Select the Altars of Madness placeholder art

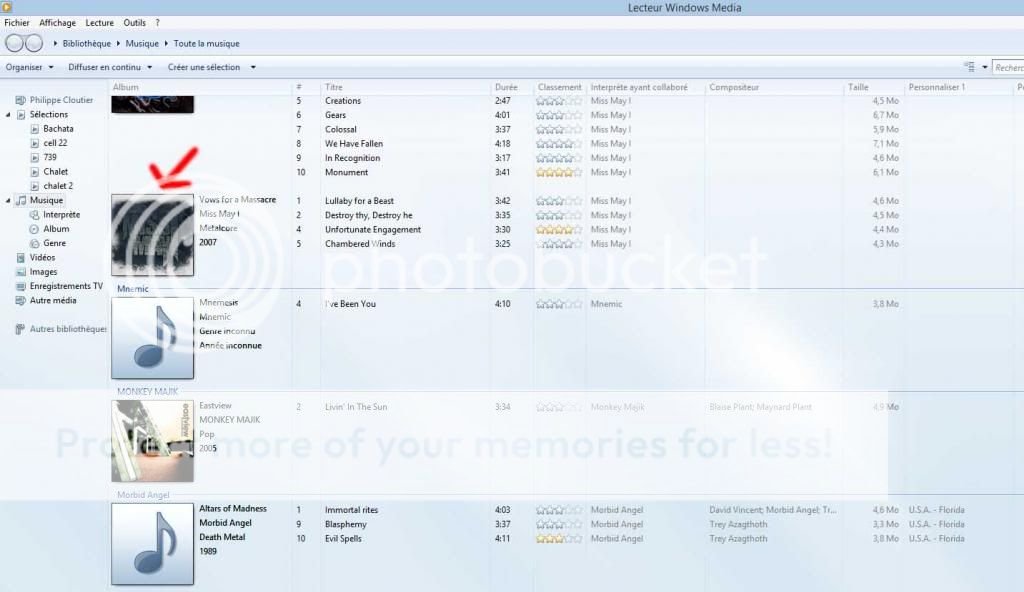[152, 544]
